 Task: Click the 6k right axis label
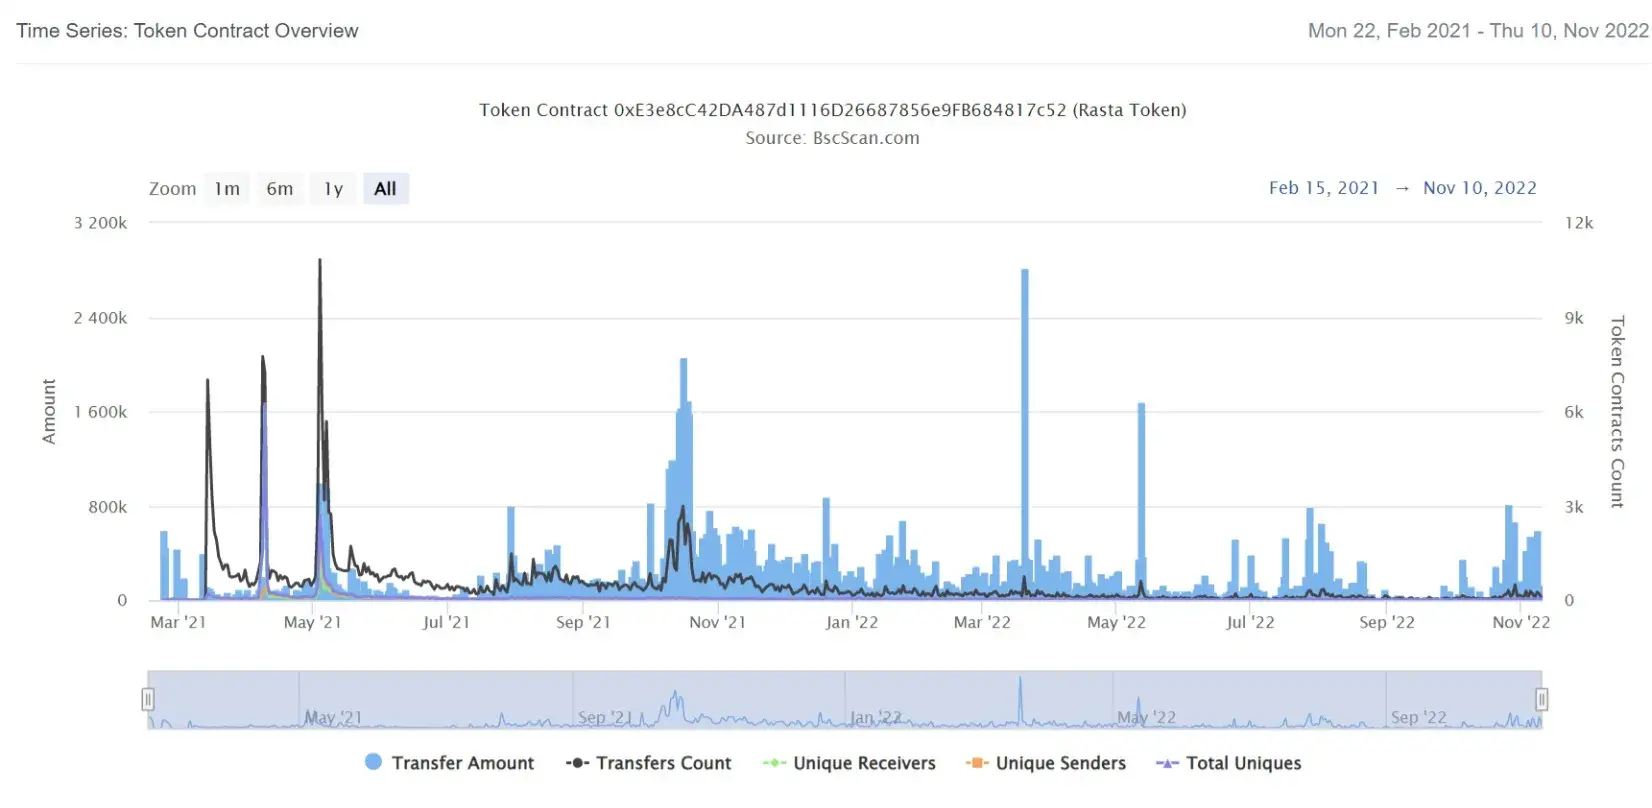point(1574,412)
